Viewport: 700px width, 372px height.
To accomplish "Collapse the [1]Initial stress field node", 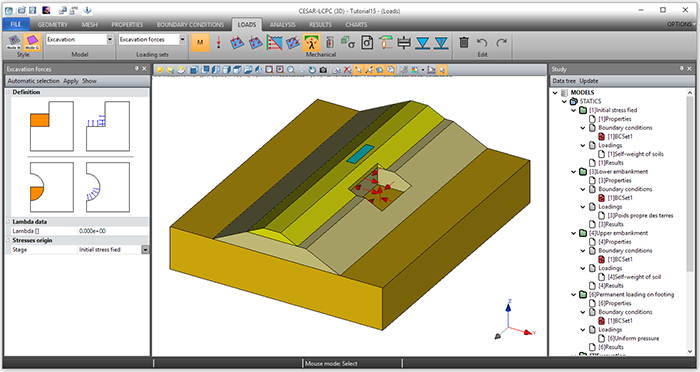I will coord(574,110).
